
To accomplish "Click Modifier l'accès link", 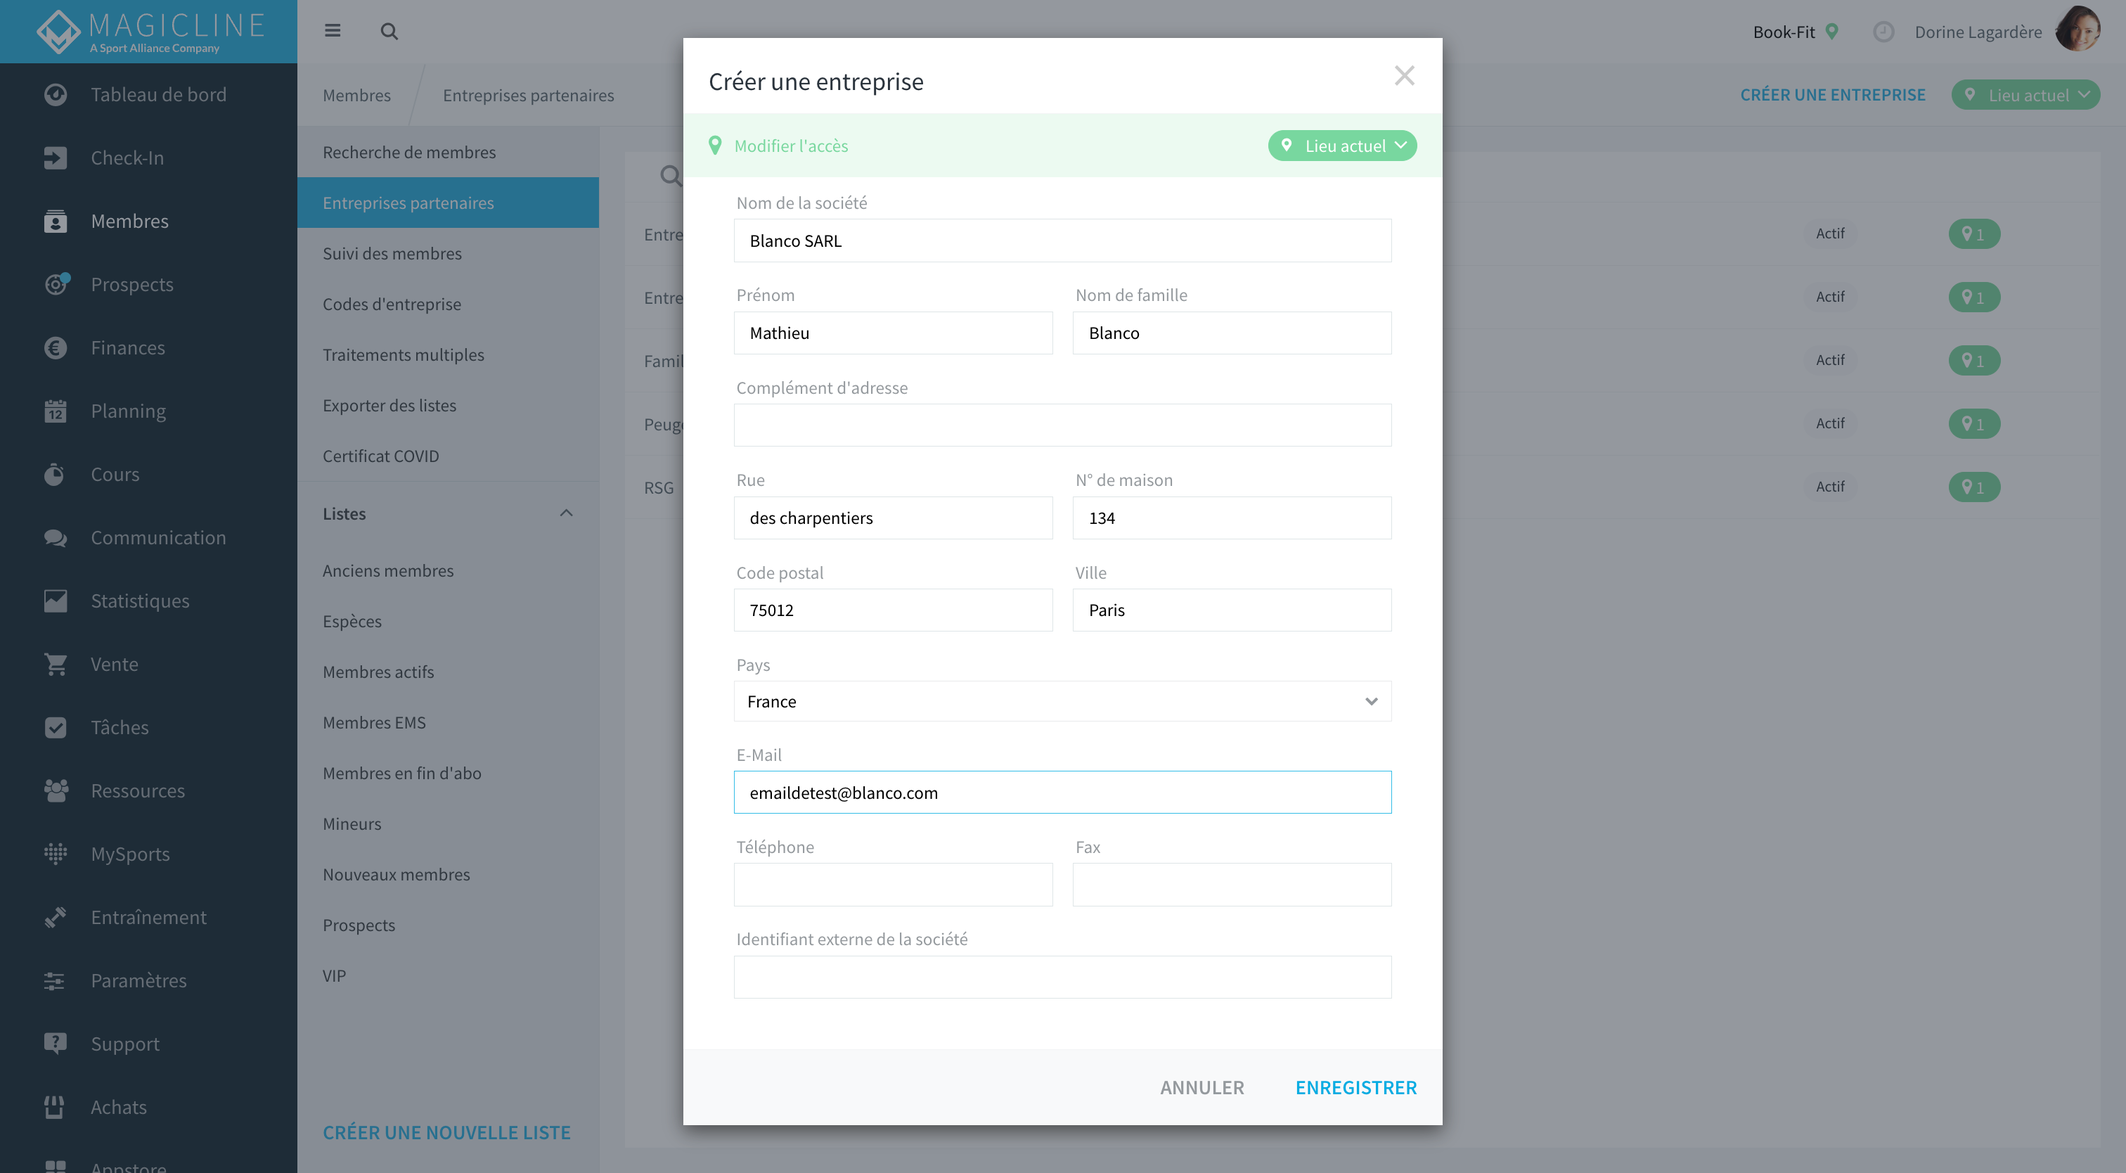I will click(790, 146).
